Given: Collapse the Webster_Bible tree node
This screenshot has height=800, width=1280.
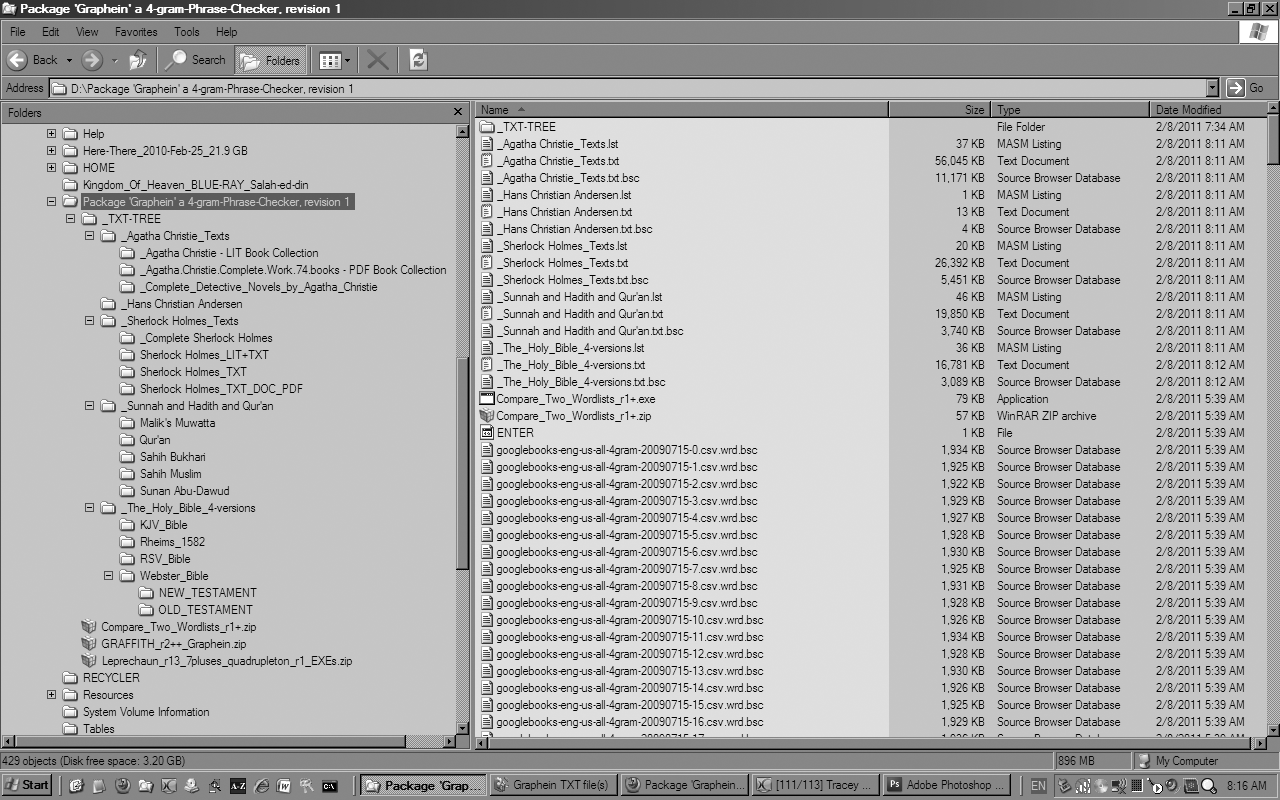Looking at the screenshot, I should 108,575.
